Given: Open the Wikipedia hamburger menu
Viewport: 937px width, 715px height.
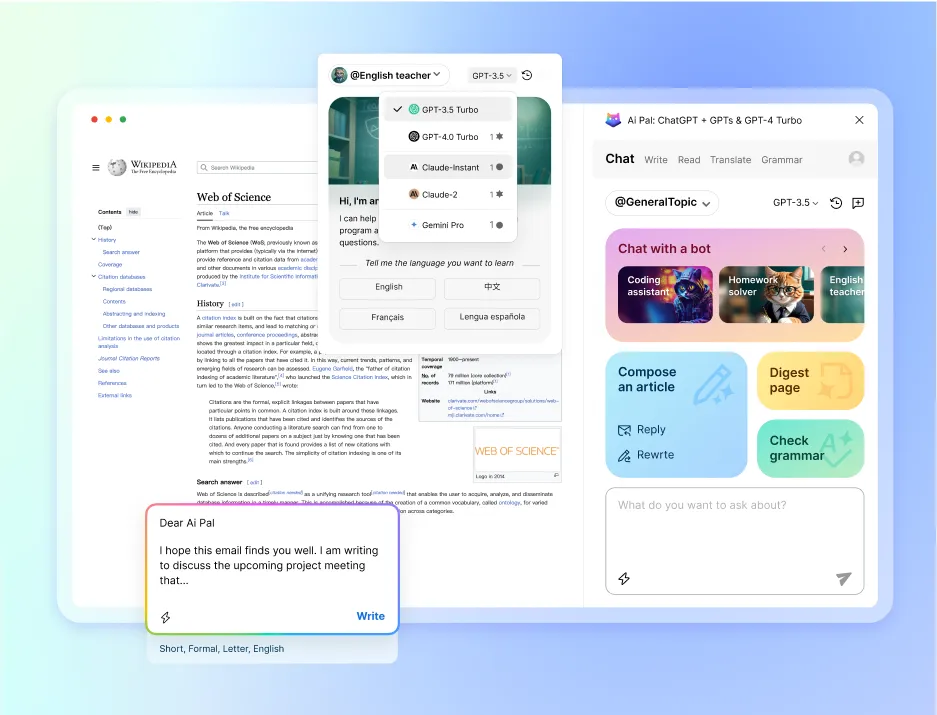Looking at the screenshot, I should 96,168.
